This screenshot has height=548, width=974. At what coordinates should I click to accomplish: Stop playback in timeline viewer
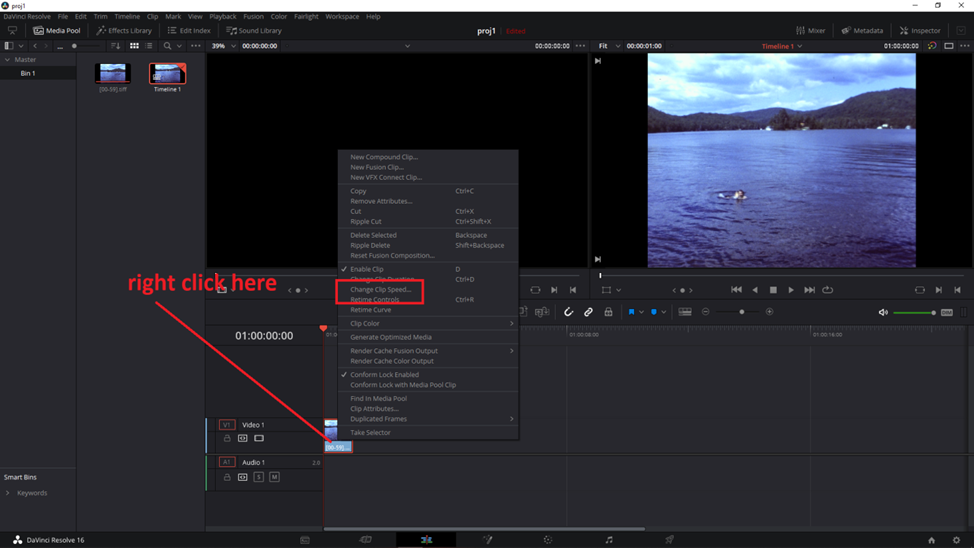click(x=773, y=290)
